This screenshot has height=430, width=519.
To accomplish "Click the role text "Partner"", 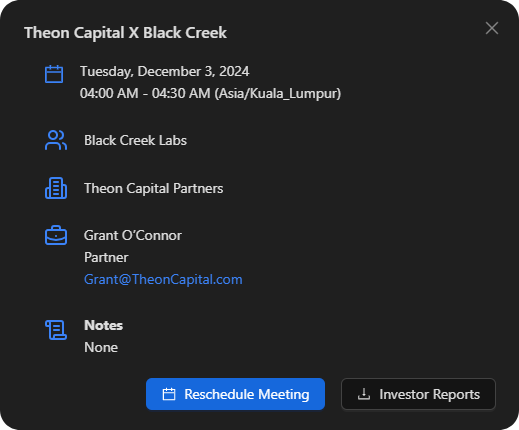I will [x=106, y=257].
